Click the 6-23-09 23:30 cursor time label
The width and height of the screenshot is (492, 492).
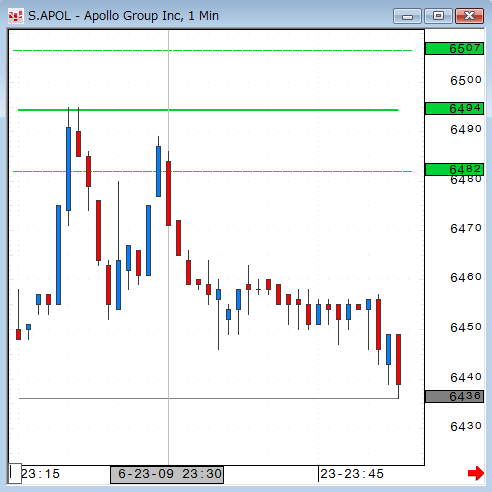coord(167,474)
